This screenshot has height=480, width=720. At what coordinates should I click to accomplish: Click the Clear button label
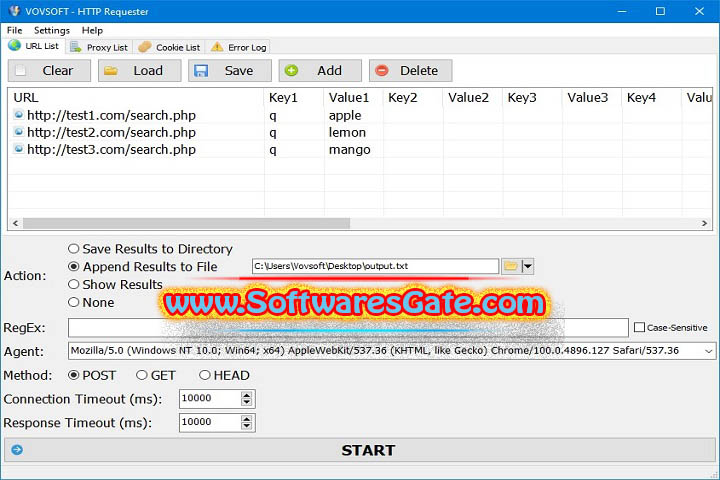(58, 70)
